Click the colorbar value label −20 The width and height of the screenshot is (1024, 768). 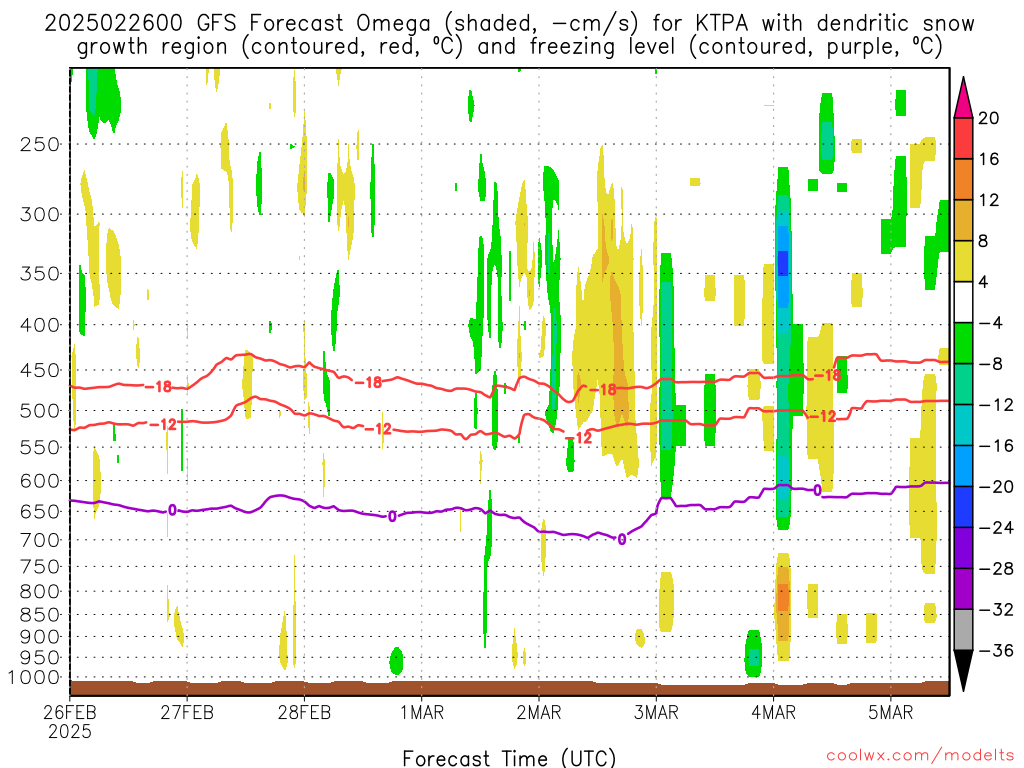coord(997,487)
